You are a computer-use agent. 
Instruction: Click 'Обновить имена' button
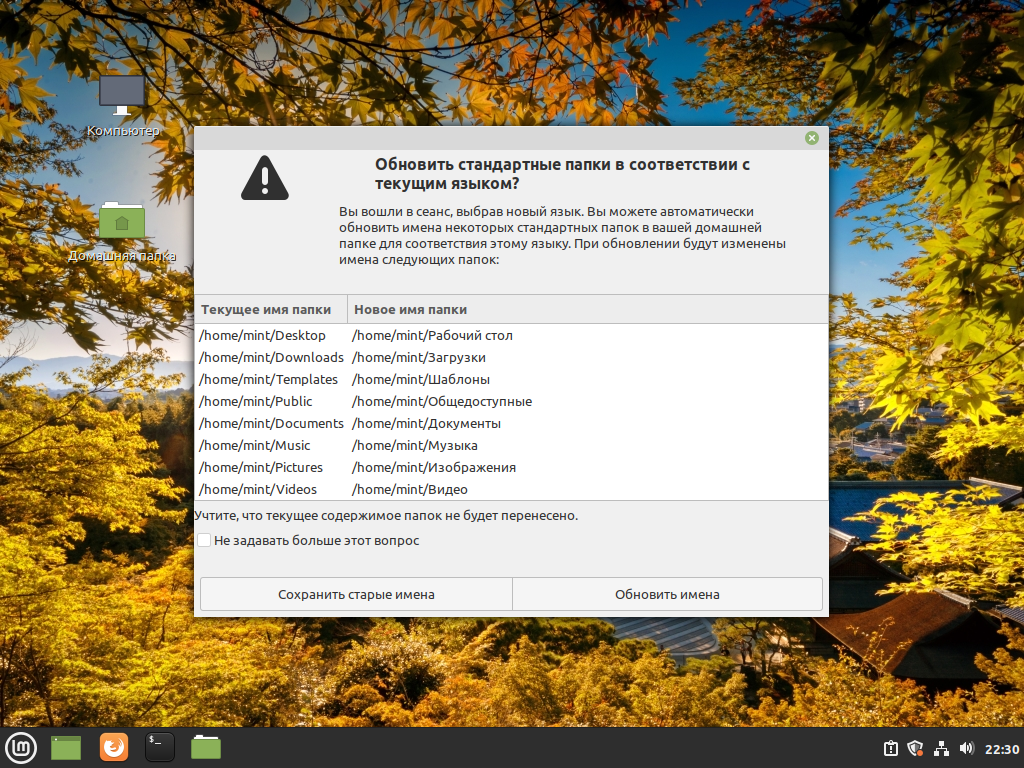(667, 594)
